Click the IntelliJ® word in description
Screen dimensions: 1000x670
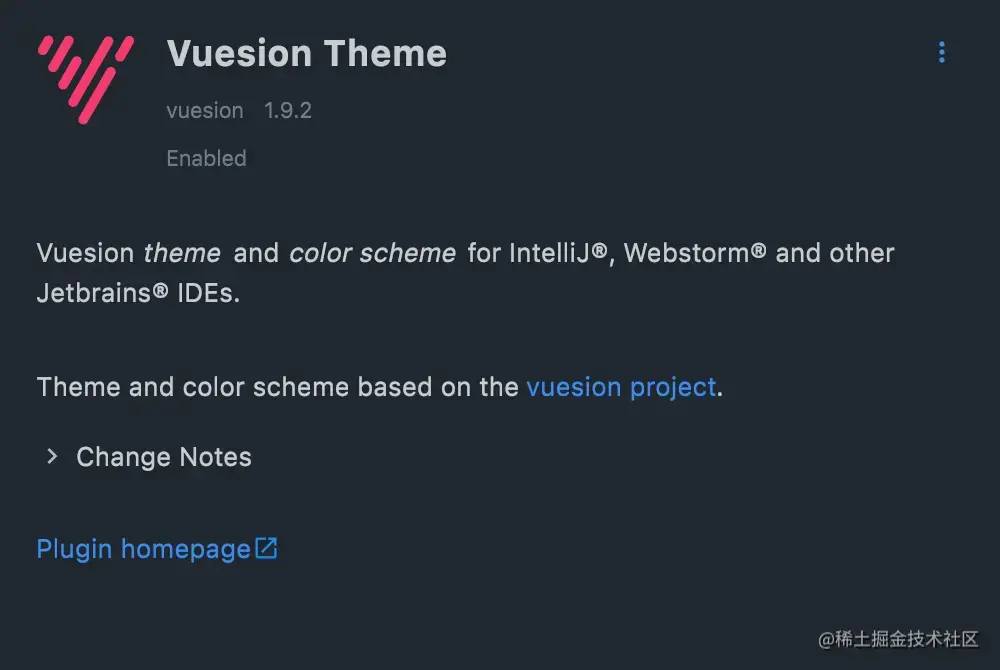tap(559, 253)
